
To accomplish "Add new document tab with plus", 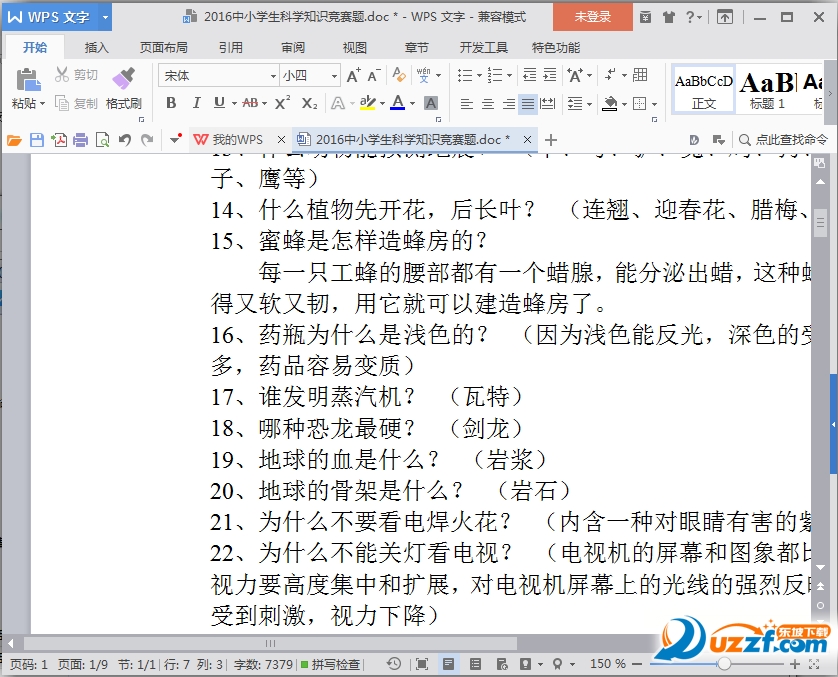I will pyautogui.click(x=551, y=140).
